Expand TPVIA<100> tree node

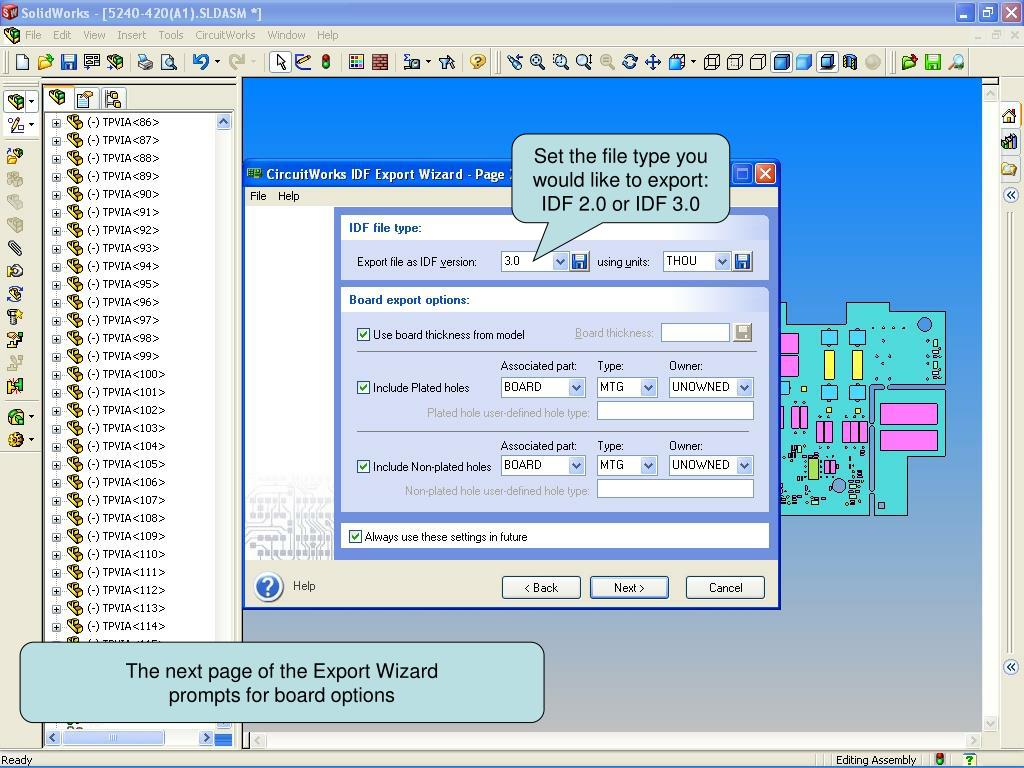(56, 375)
